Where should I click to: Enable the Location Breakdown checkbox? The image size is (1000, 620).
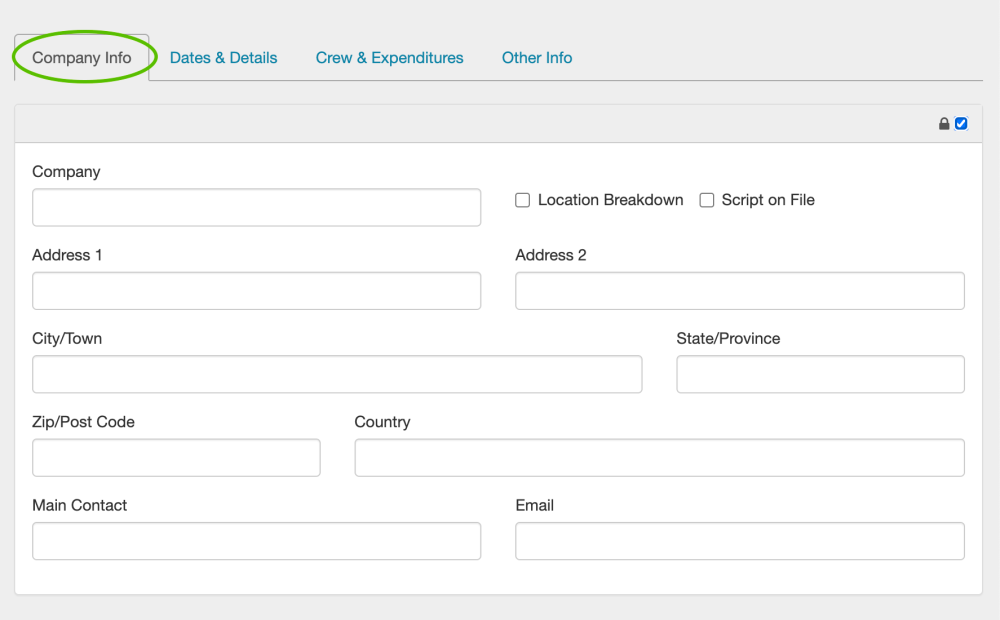522,200
